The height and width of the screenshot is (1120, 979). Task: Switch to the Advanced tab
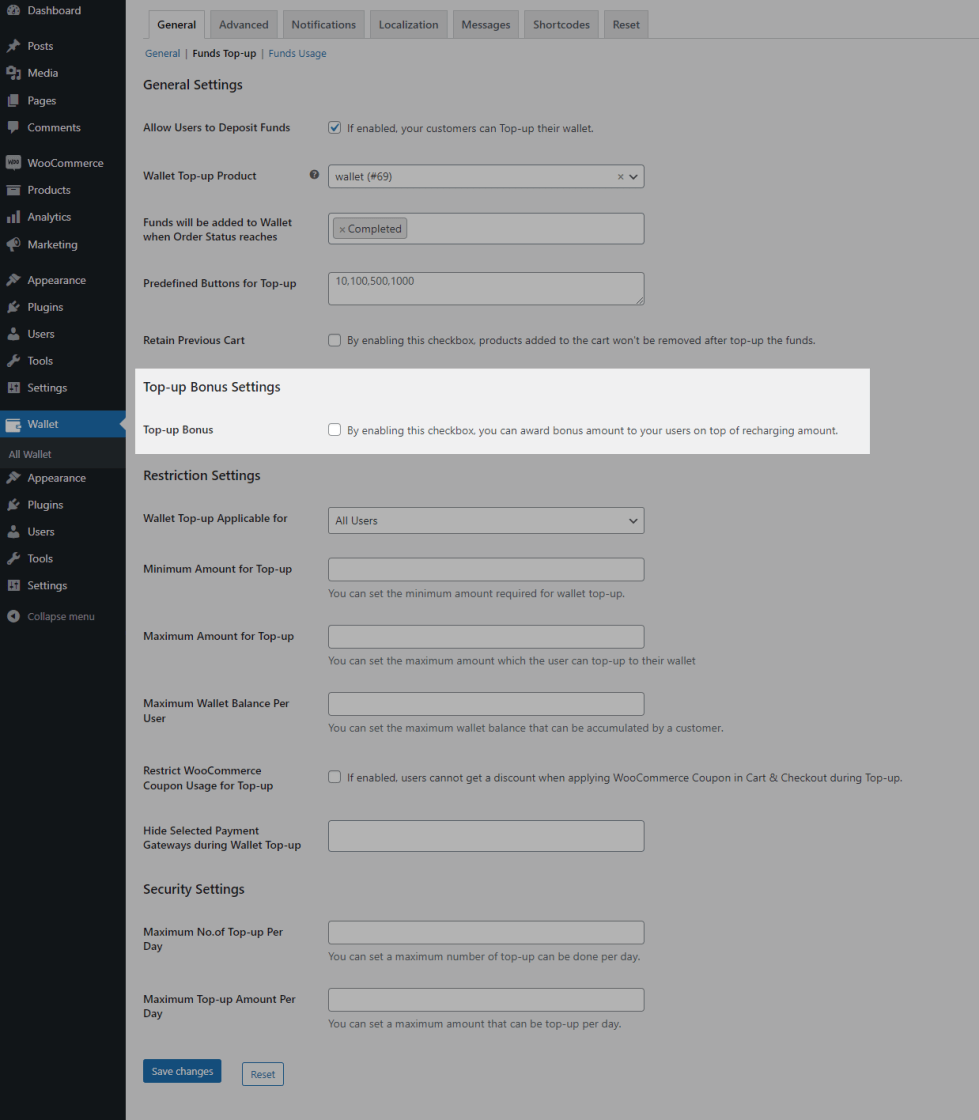pos(244,24)
